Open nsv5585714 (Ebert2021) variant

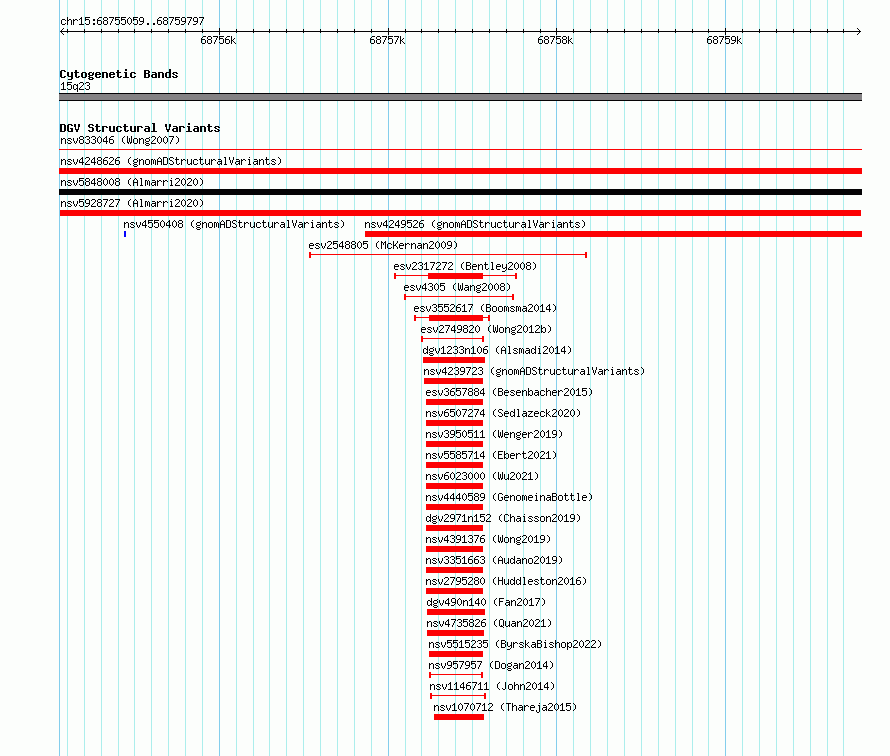492,455
